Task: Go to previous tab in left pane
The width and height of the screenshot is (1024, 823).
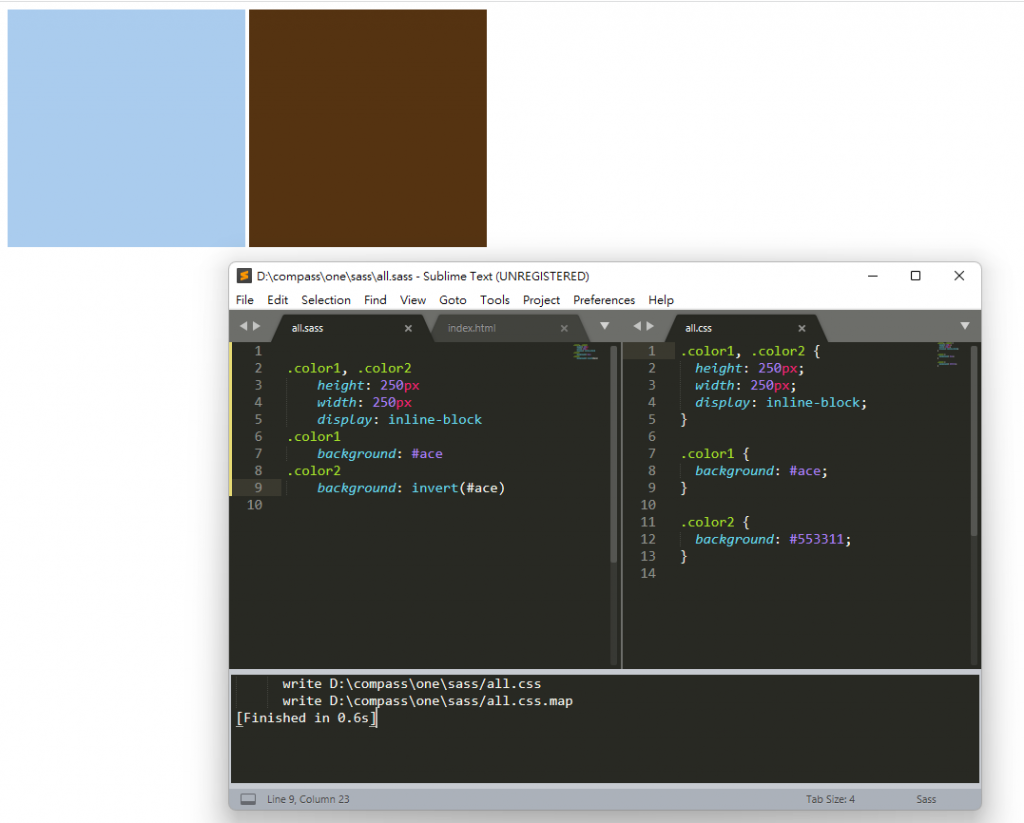Action: pos(244,326)
